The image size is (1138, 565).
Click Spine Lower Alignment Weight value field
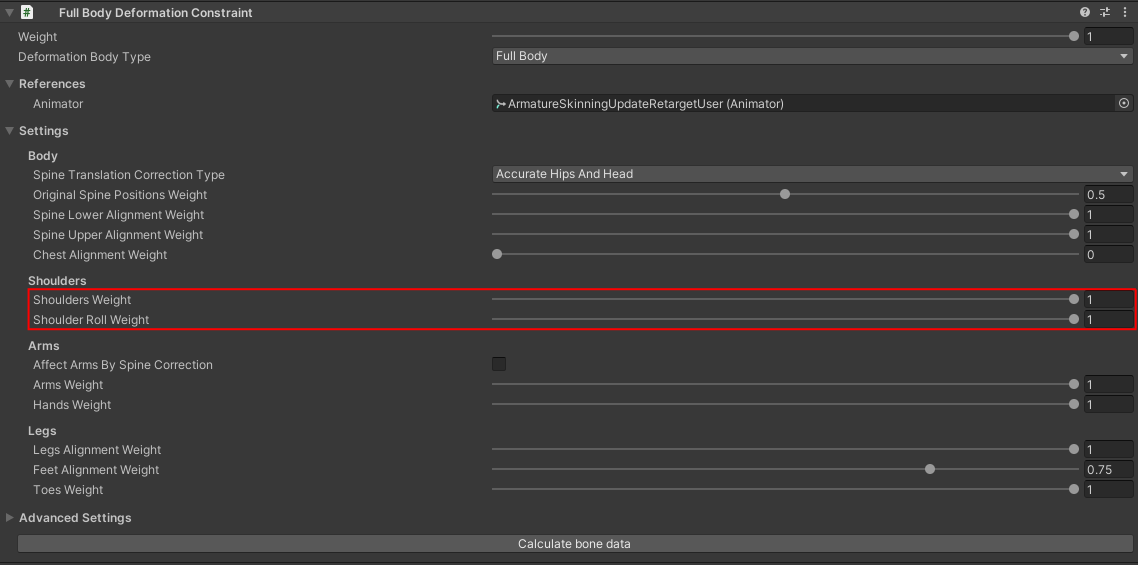tap(1108, 214)
